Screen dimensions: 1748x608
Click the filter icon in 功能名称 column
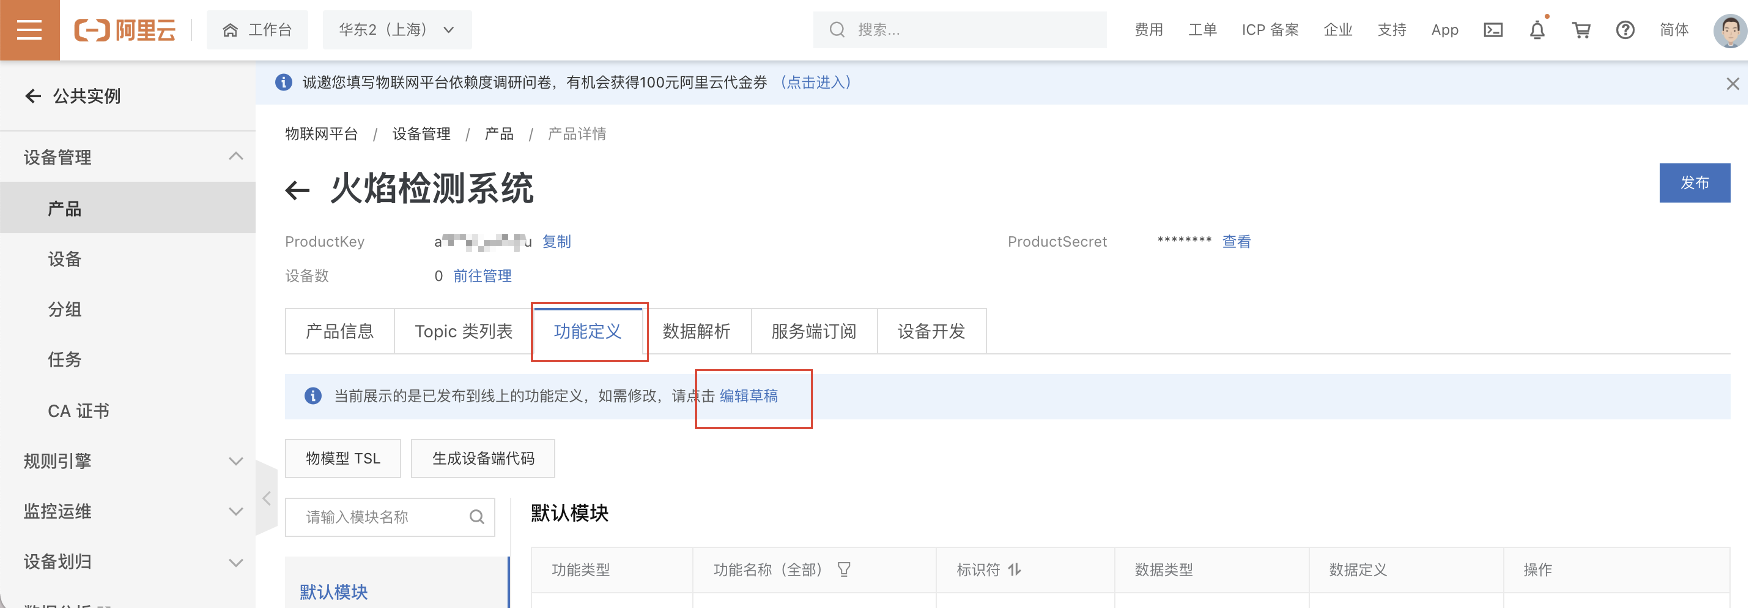pyautogui.click(x=844, y=569)
